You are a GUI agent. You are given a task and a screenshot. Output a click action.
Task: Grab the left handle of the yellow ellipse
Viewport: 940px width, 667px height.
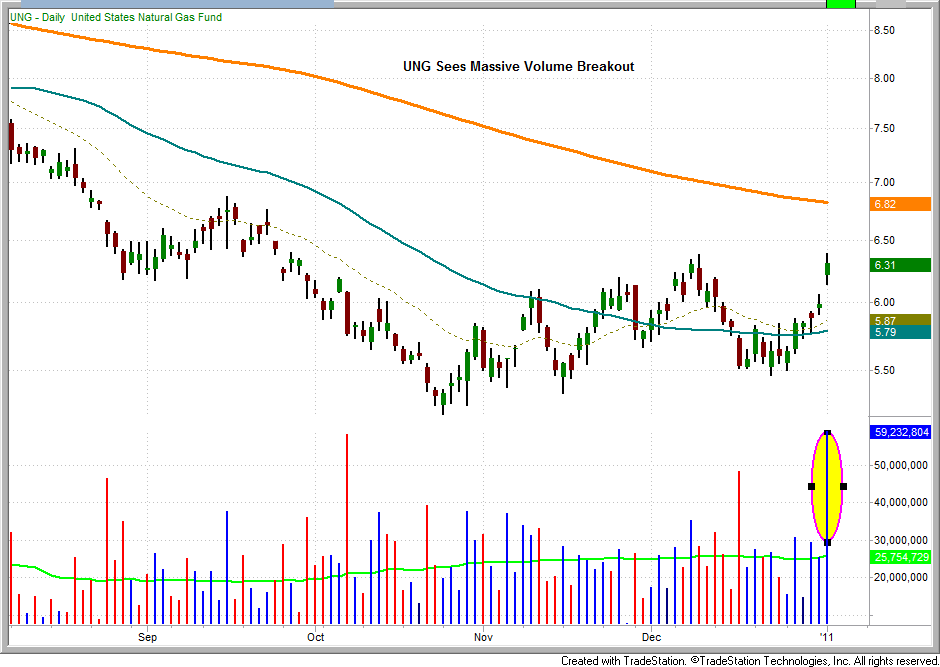[x=812, y=487]
